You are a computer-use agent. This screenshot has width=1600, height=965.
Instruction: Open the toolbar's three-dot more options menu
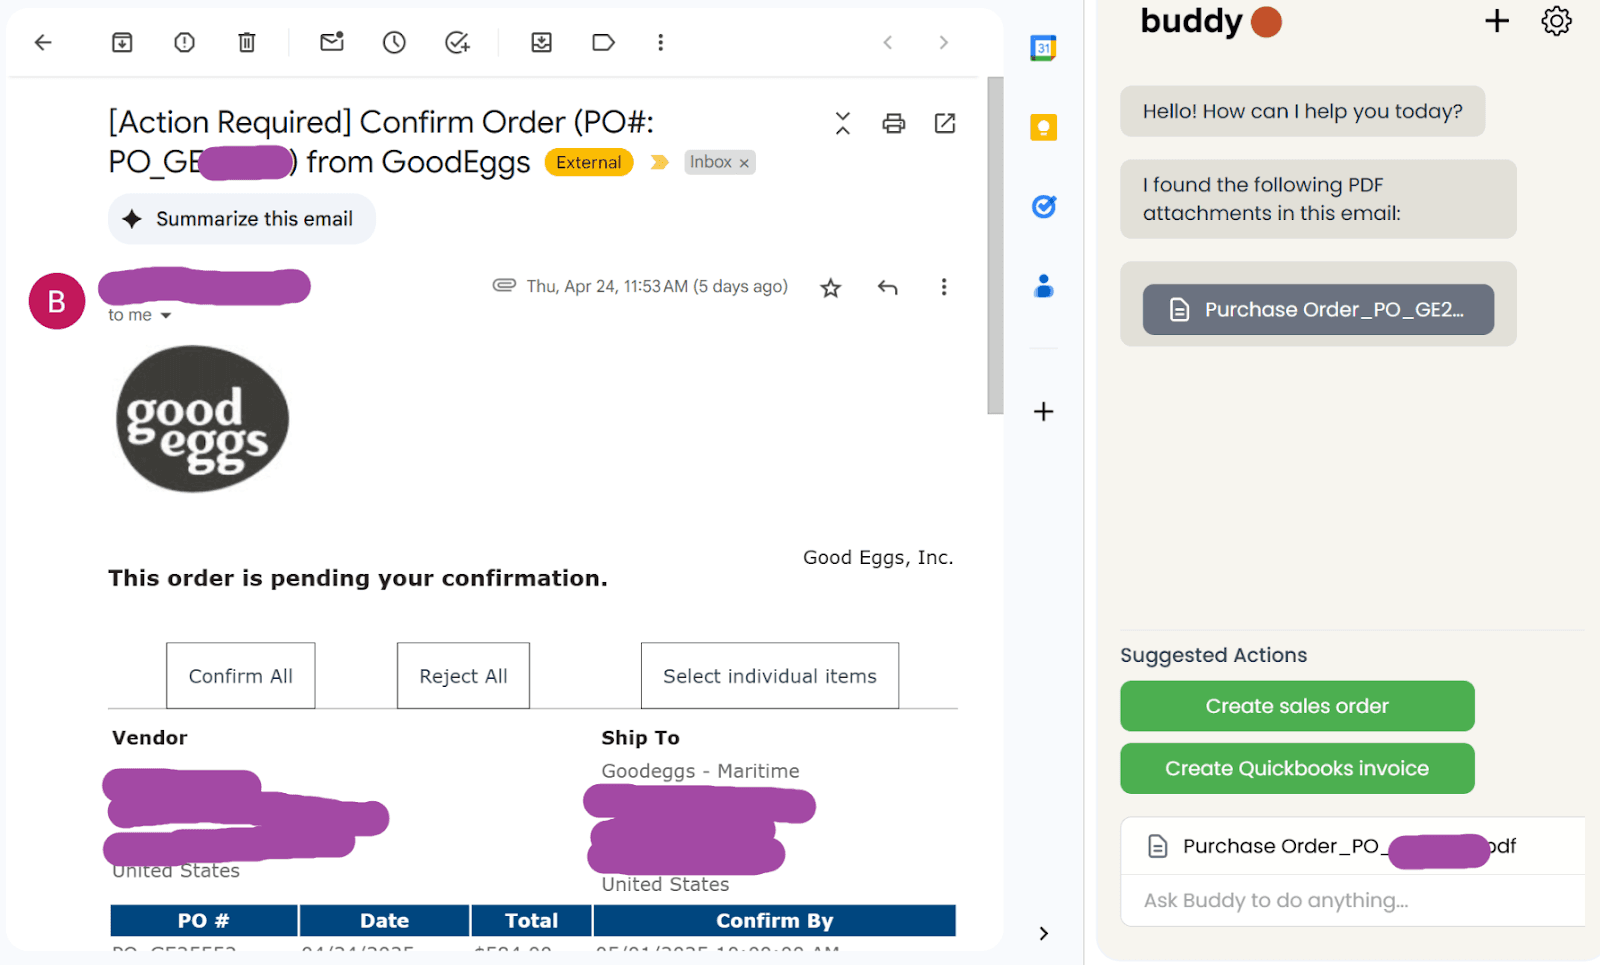660,42
